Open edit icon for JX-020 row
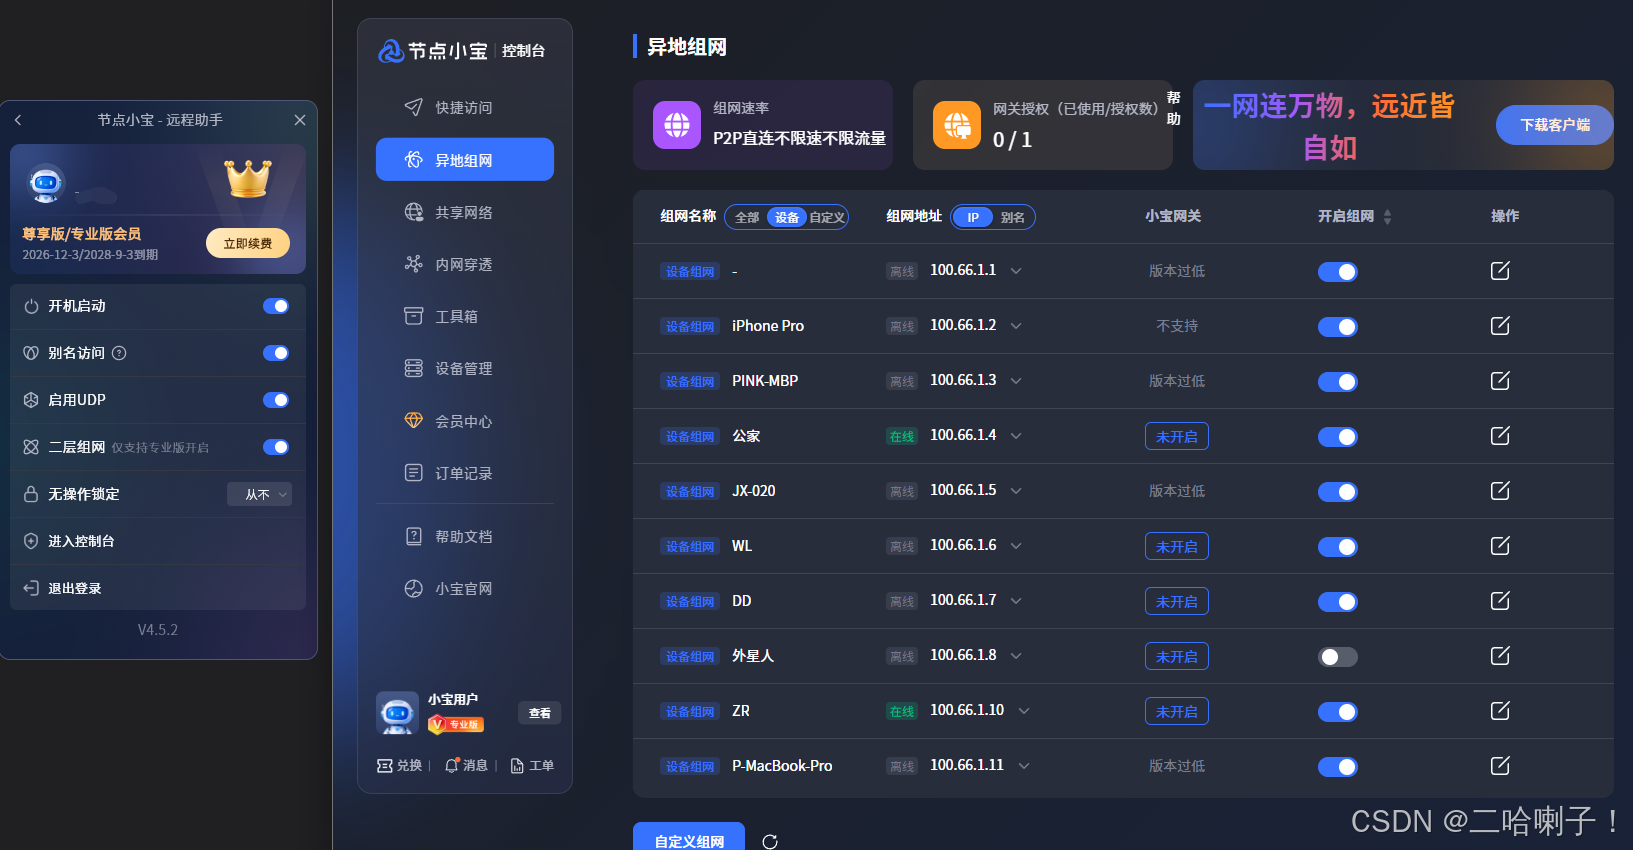Viewport: 1633px width, 850px height. [1500, 491]
